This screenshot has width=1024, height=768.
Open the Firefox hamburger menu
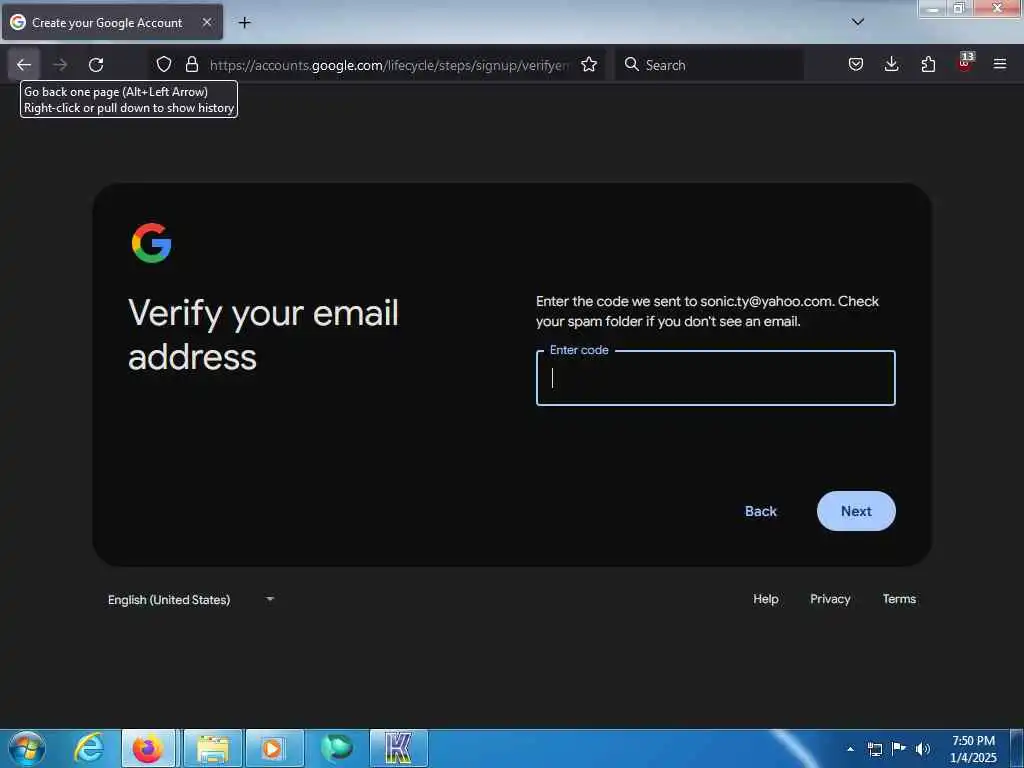[x=1000, y=64]
